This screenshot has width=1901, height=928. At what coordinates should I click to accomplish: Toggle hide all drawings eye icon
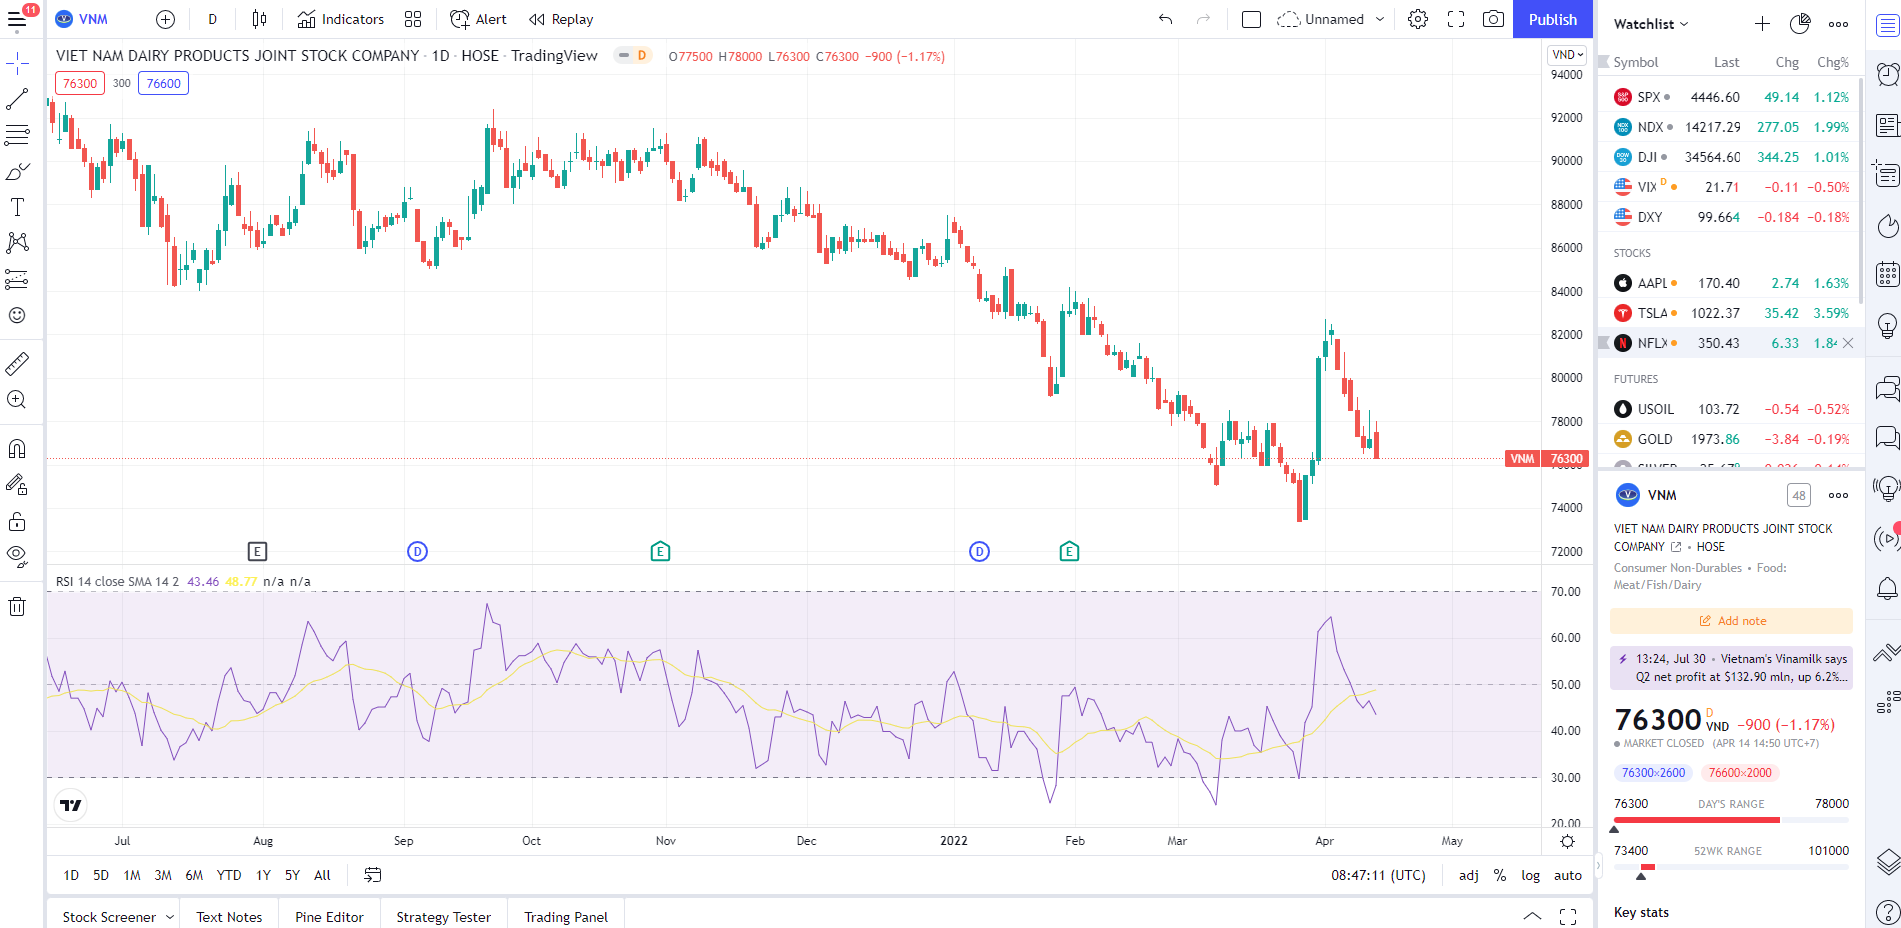(x=17, y=556)
